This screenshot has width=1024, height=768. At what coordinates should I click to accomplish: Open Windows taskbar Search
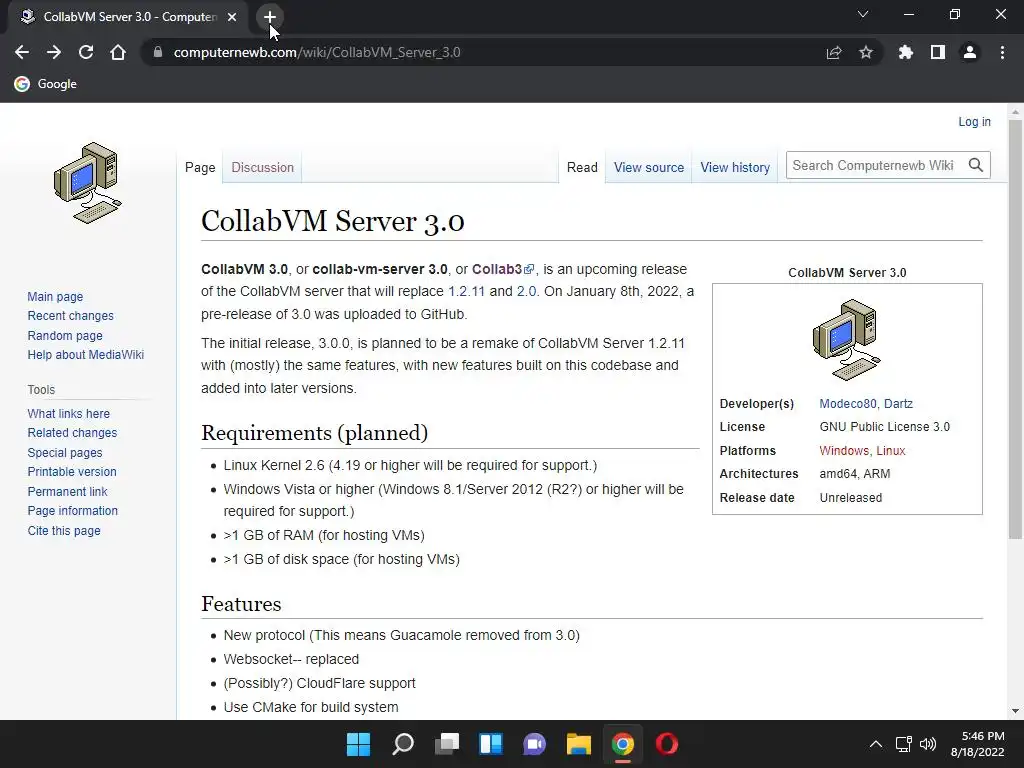pos(402,744)
